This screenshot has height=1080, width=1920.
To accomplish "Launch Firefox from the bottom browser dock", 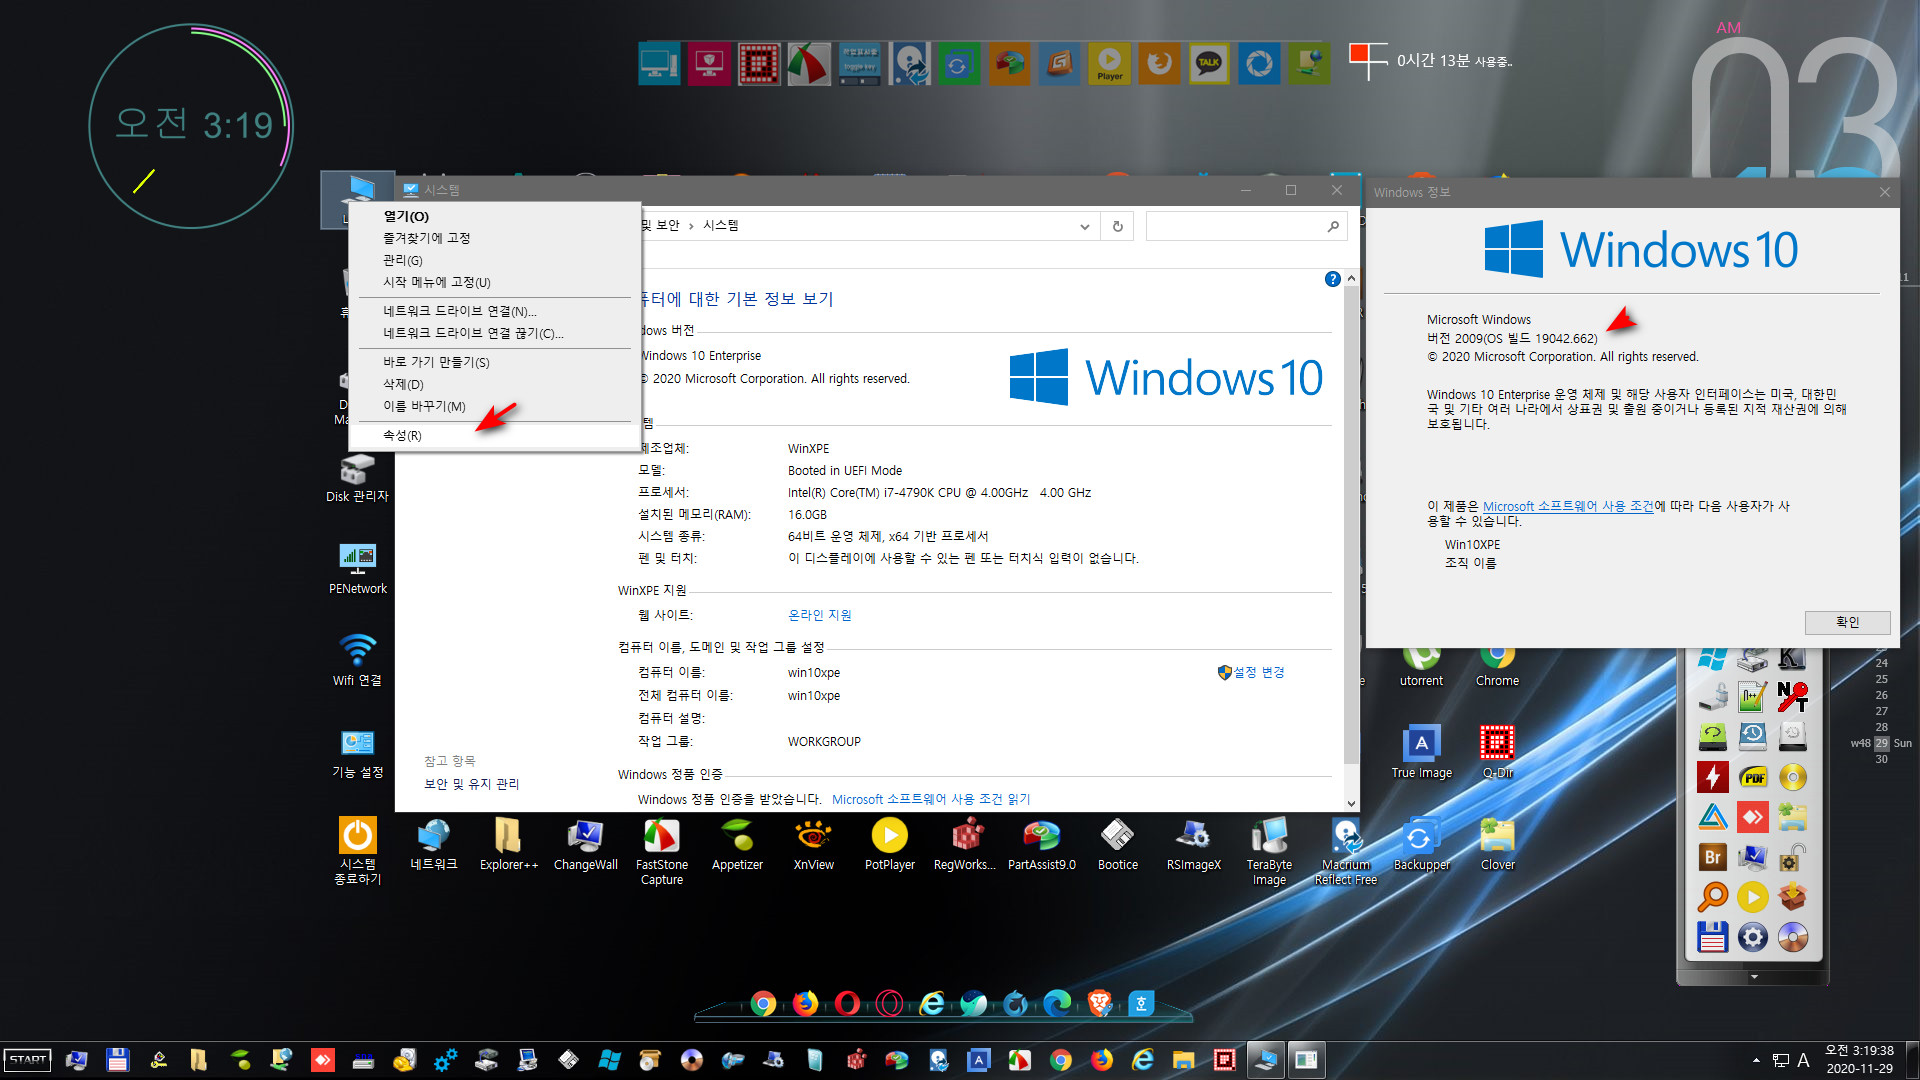I will [805, 1003].
